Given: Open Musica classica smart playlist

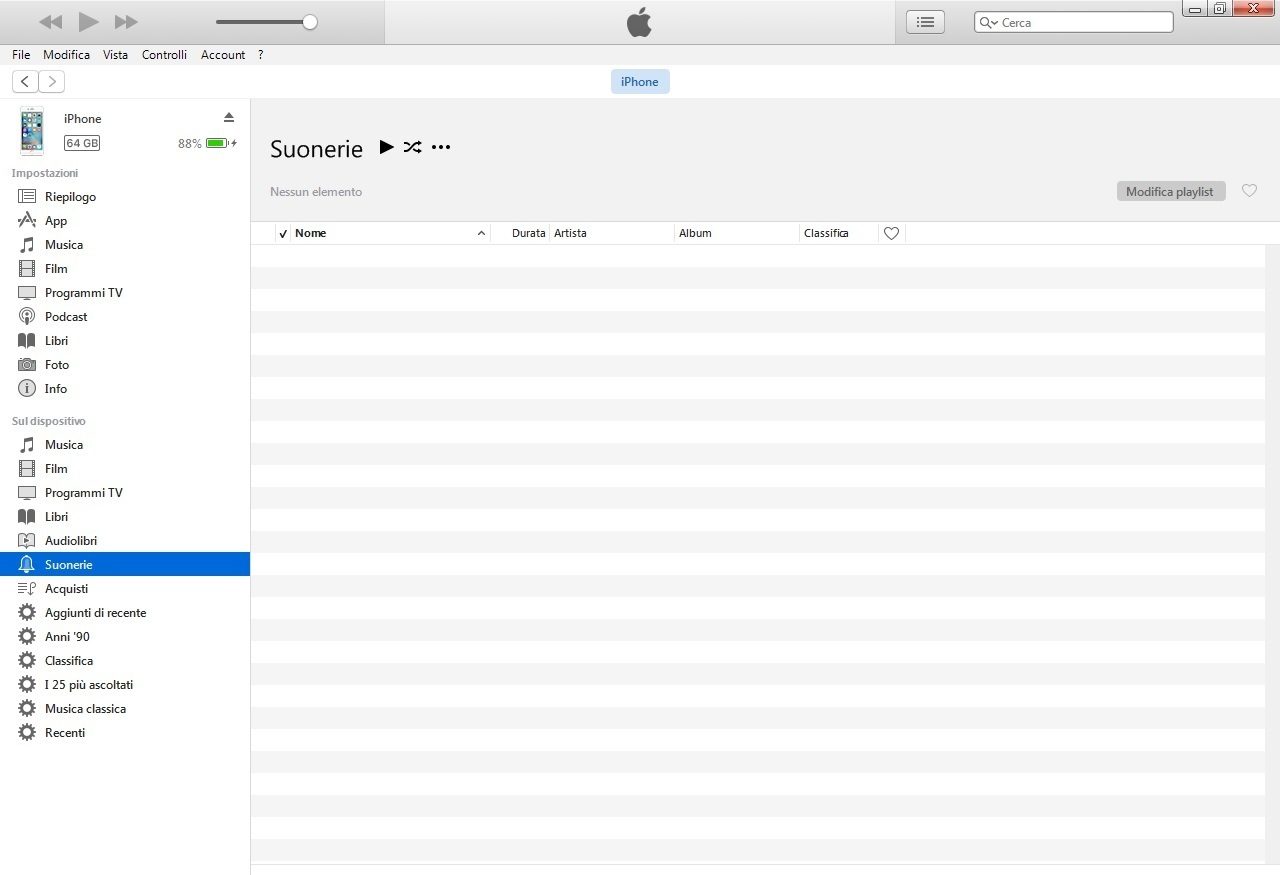Looking at the screenshot, I should pyautogui.click(x=125, y=709).
